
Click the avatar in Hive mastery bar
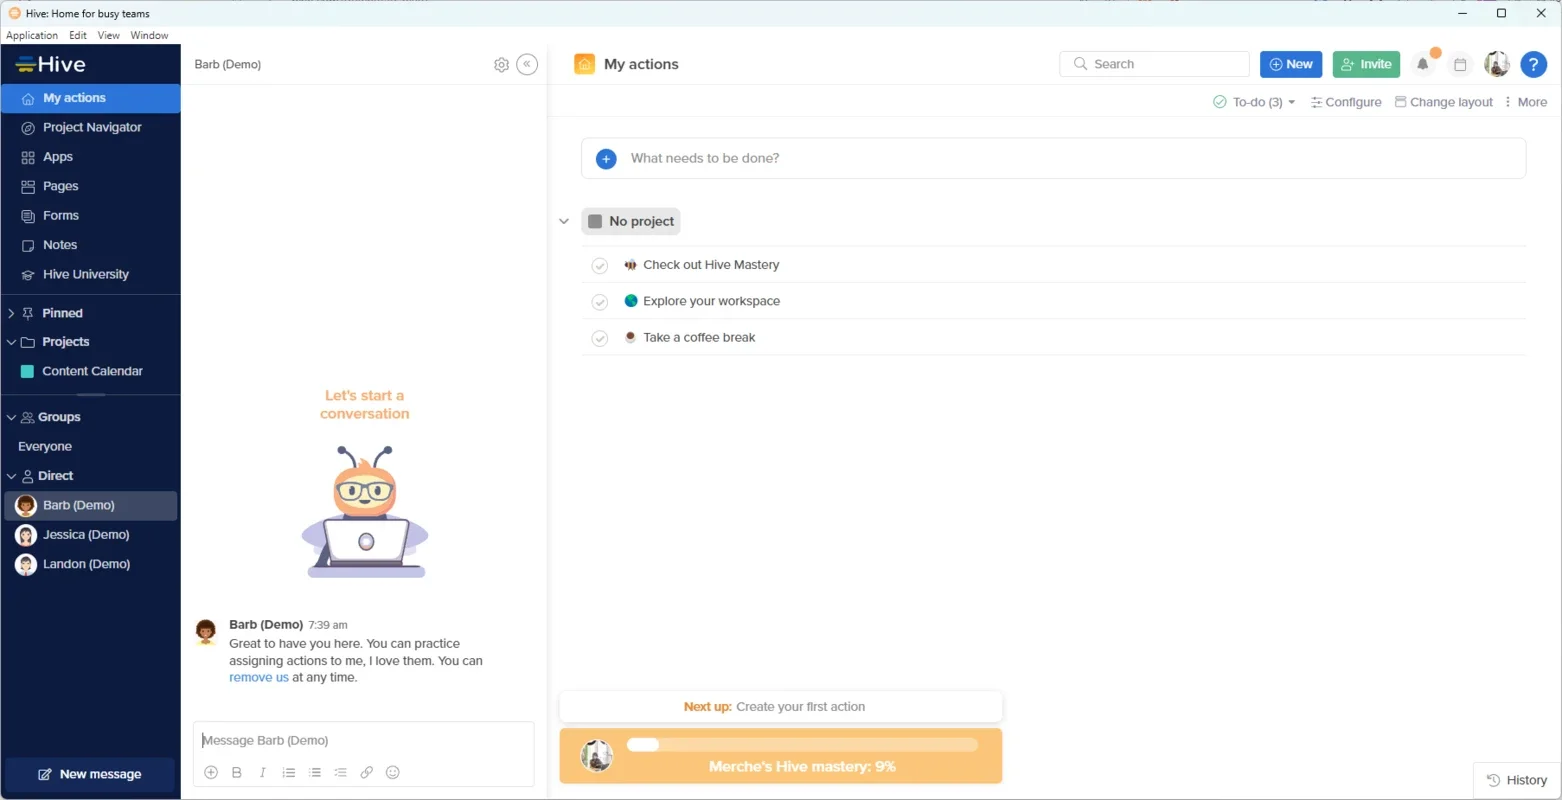click(x=597, y=756)
